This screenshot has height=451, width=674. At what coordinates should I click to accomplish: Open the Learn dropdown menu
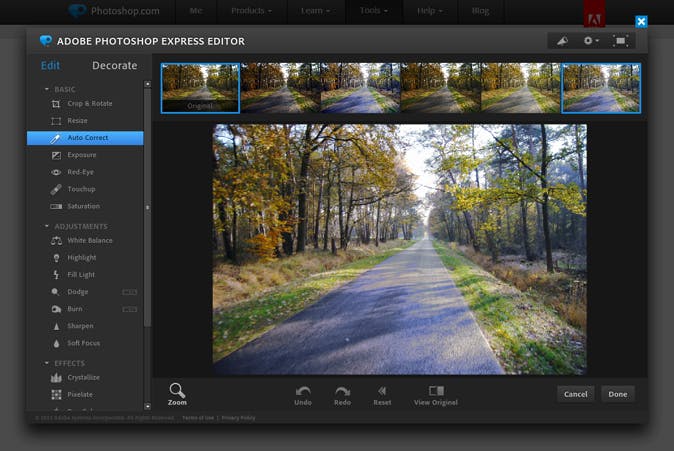tap(316, 11)
